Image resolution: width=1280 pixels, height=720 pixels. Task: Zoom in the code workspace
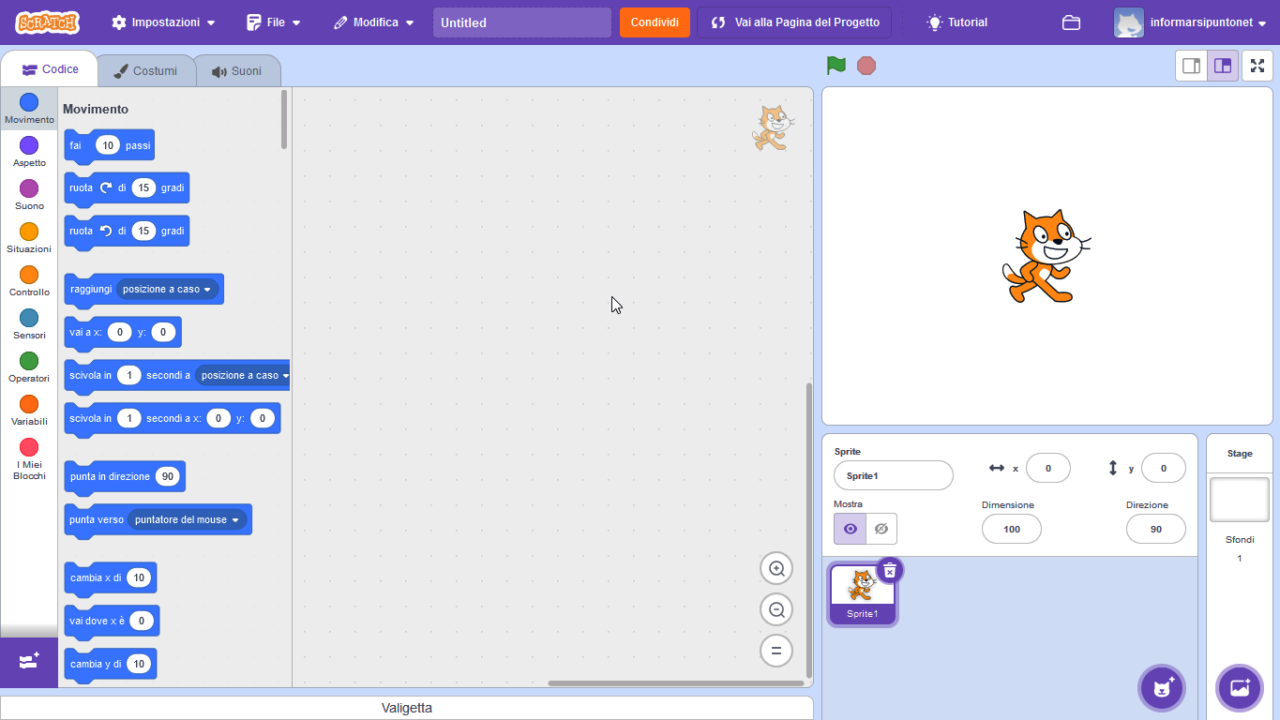(776, 569)
